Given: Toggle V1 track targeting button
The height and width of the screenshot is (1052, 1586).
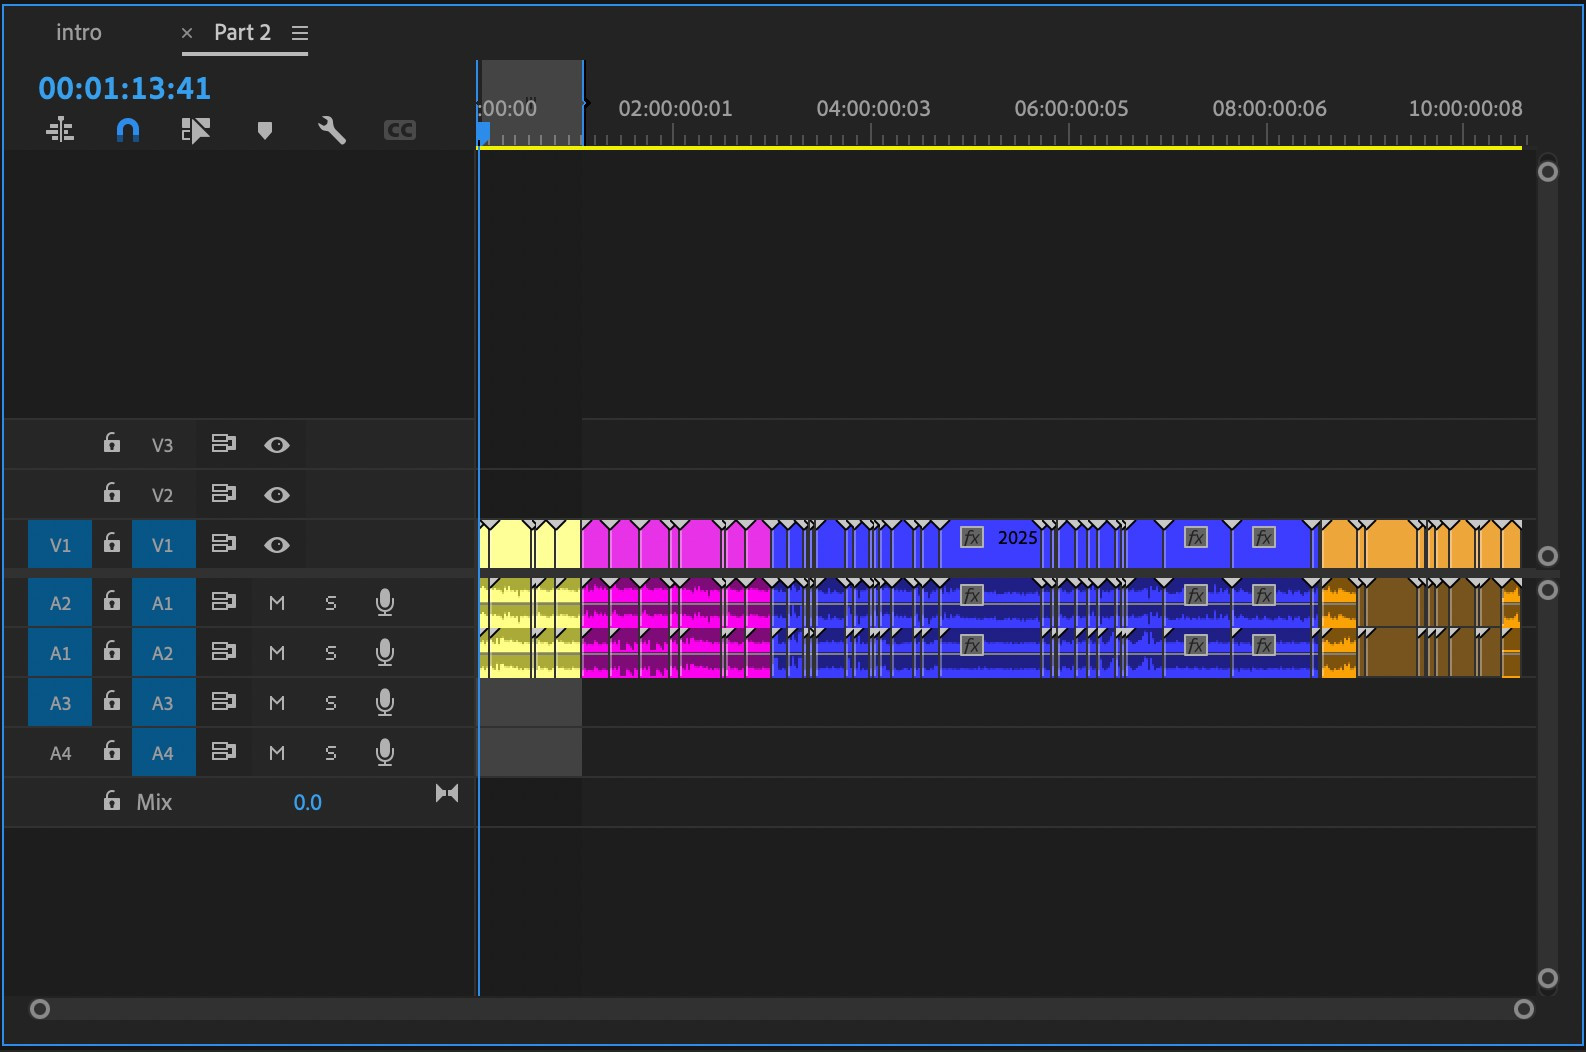Looking at the screenshot, I should coord(163,545).
